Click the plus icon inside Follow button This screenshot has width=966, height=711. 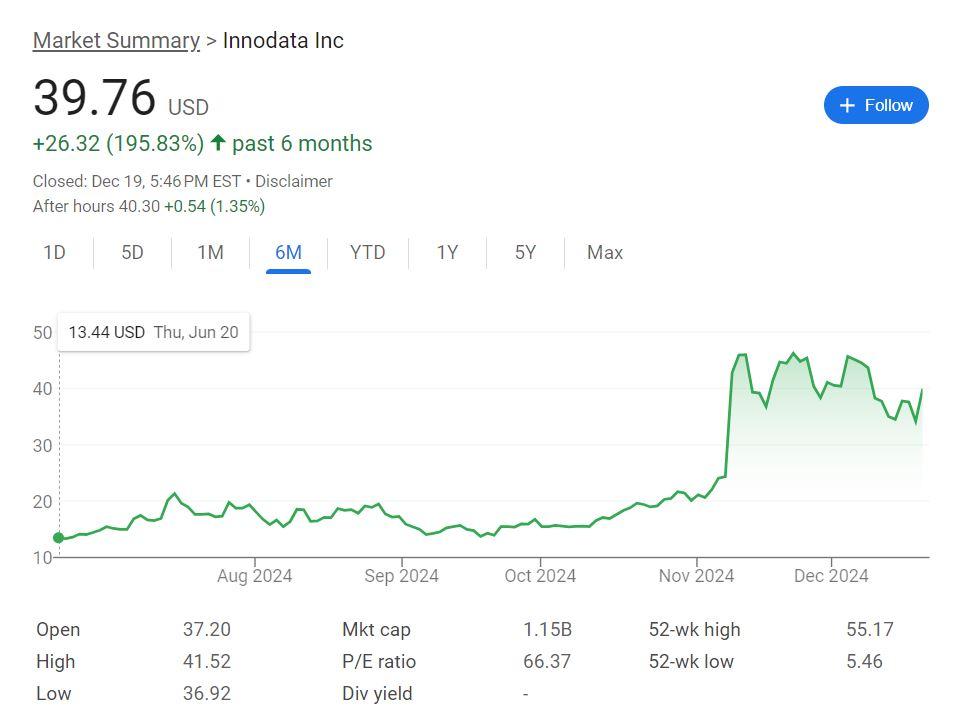point(847,105)
